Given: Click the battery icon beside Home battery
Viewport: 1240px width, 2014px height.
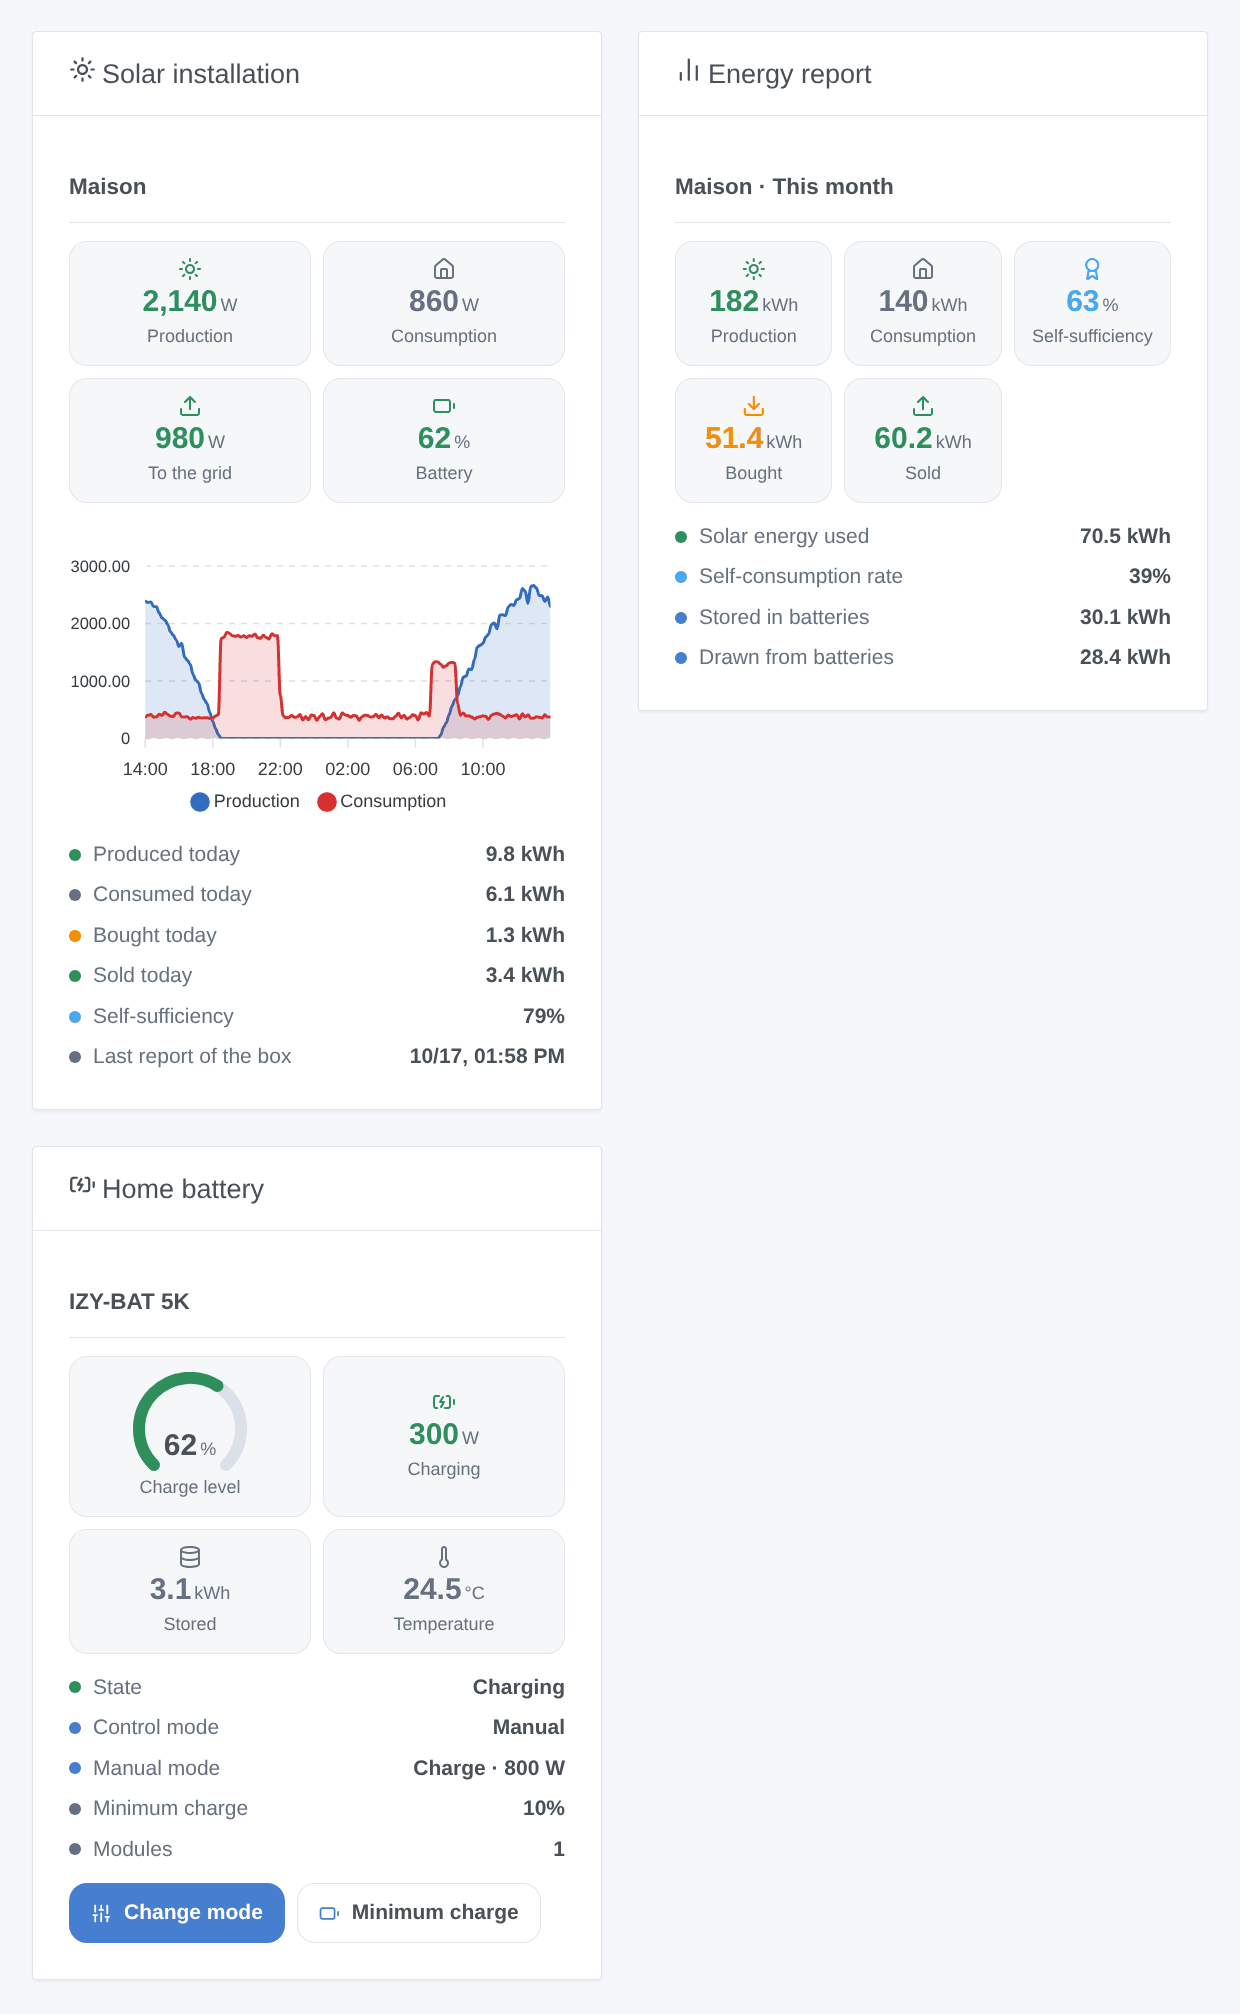Looking at the screenshot, I should click(x=82, y=1185).
